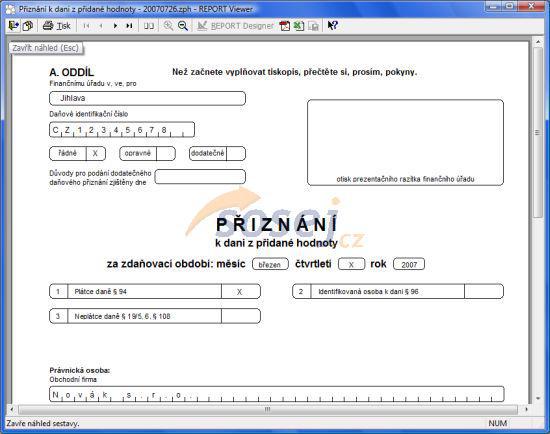
Task: Click the 'Než začnete vyplňovat tiskopis' instruction heading
Action: tap(295, 72)
